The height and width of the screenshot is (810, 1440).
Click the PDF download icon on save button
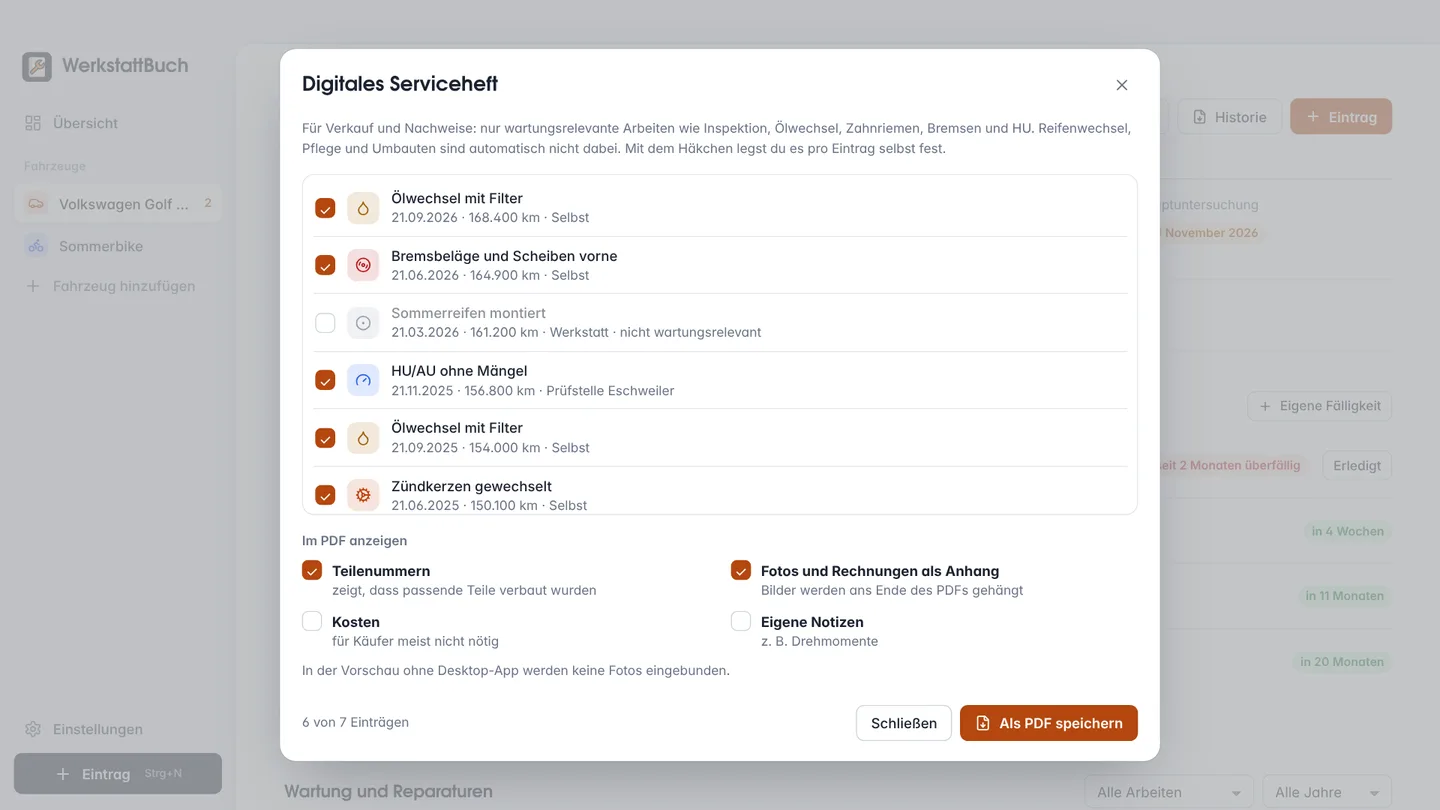coord(983,723)
